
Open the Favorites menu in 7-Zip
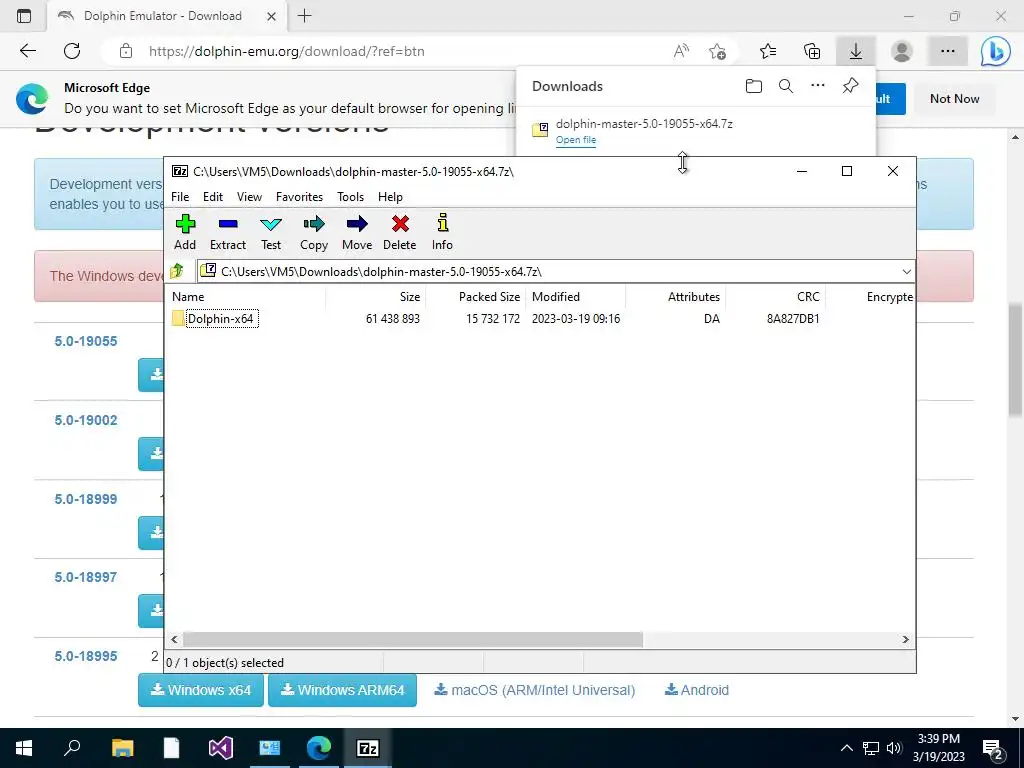pos(299,197)
